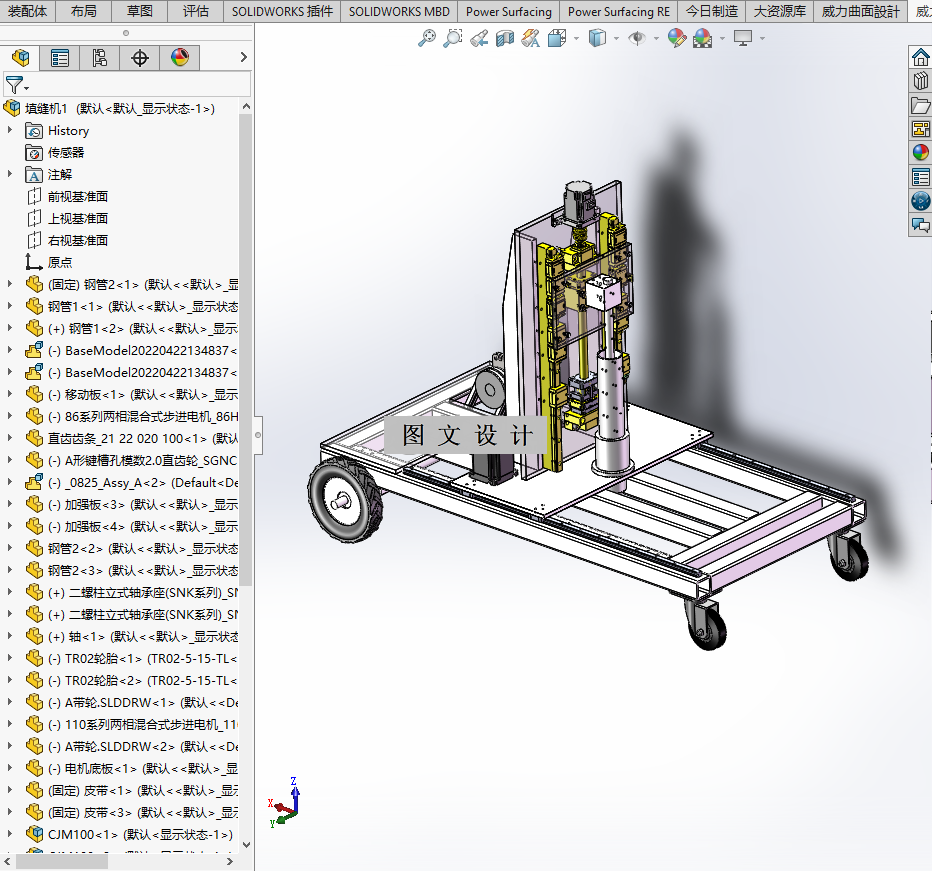
Task: Expand 直齿条_21 22 020 100<1> node
Action: tap(10, 438)
